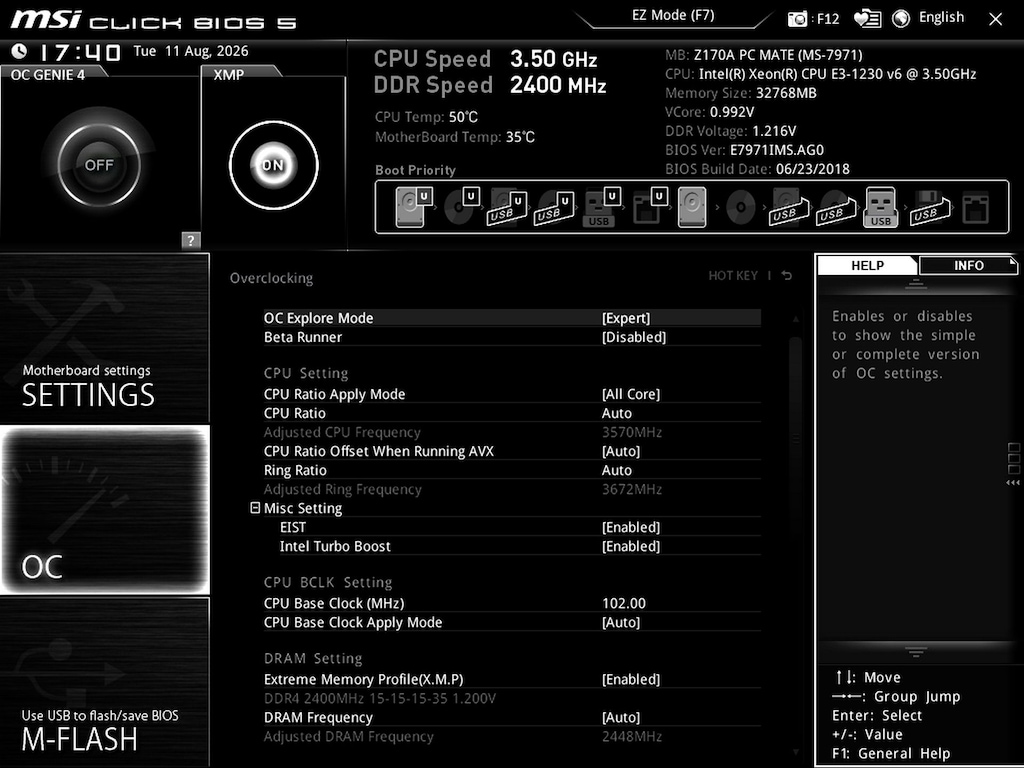Click the OC GENIE 4 header tab
This screenshot has height=768, width=1024.
point(48,74)
